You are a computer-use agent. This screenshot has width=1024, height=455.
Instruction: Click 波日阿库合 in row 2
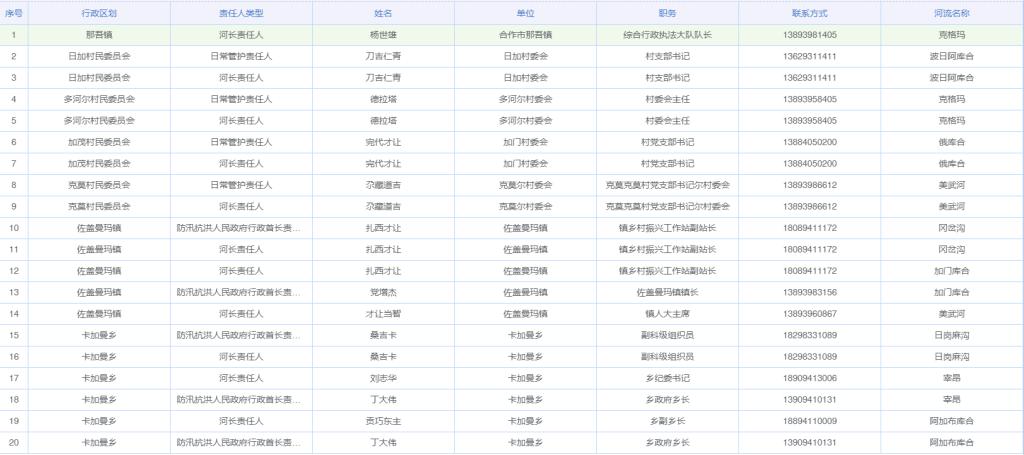coord(952,57)
